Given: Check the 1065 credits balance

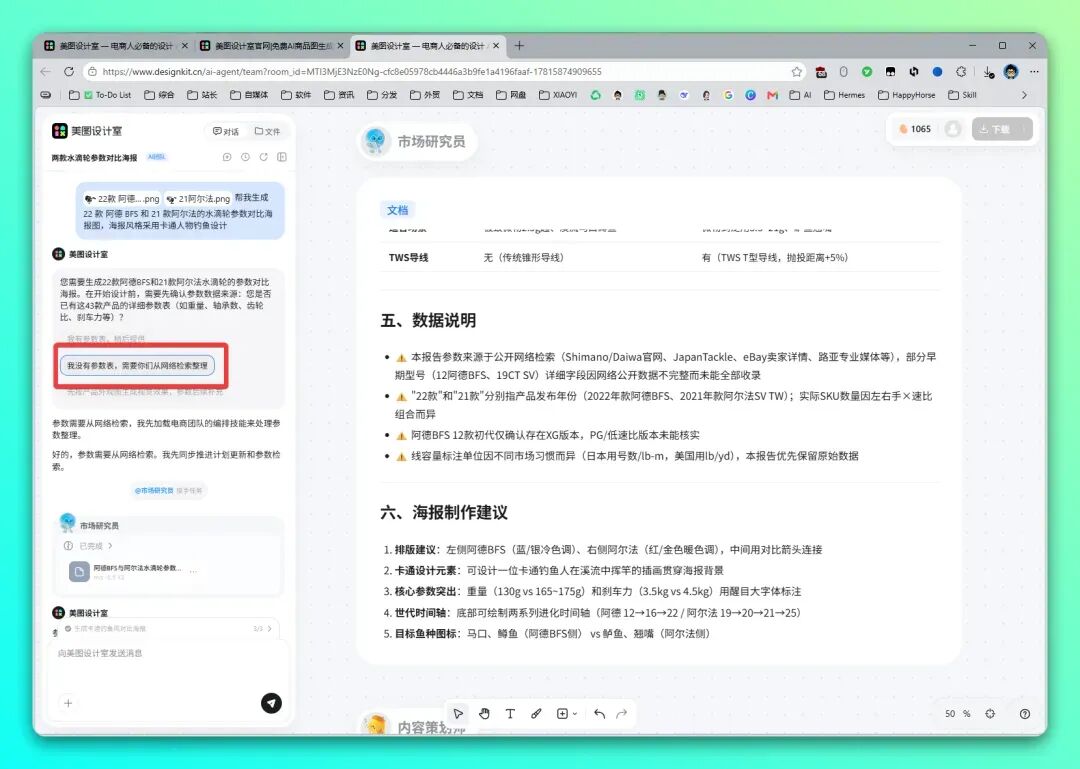Looking at the screenshot, I should [914, 129].
